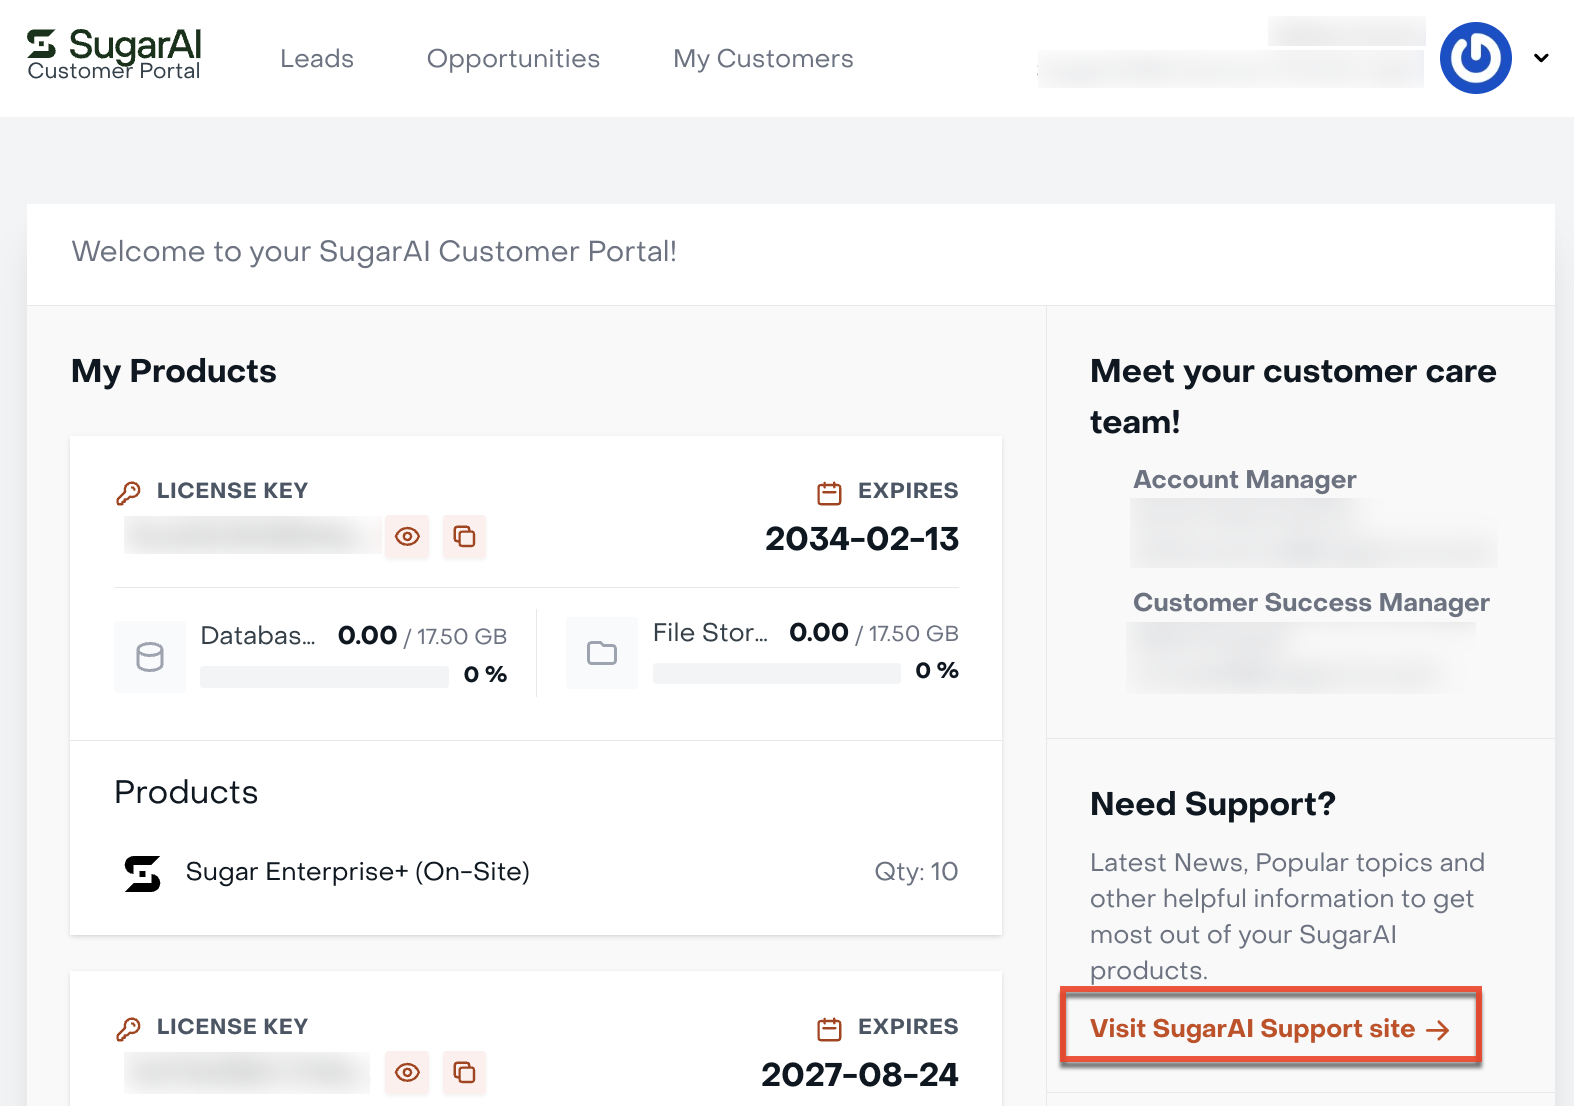Click the File Storage folder icon
Screen dimensions: 1574x1106
(x=602, y=653)
